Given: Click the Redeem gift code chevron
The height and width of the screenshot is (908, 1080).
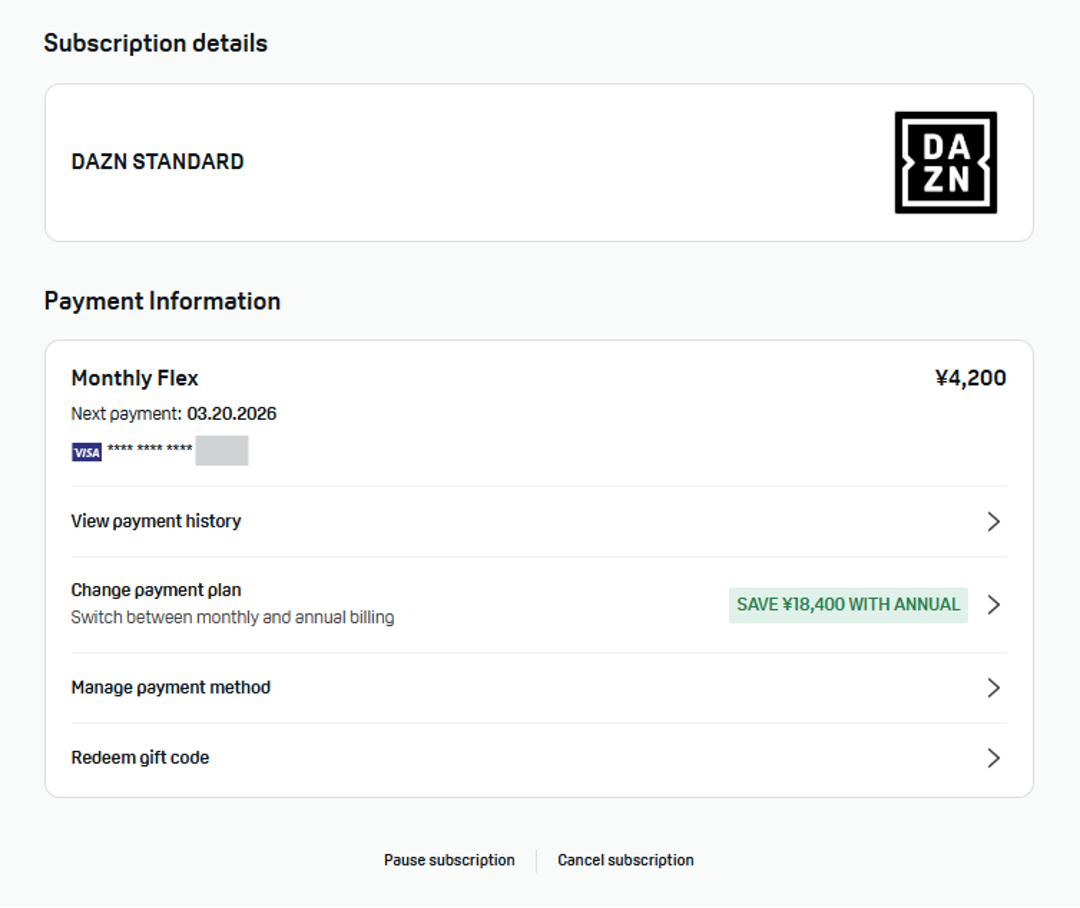Looking at the screenshot, I should (993, 758).
